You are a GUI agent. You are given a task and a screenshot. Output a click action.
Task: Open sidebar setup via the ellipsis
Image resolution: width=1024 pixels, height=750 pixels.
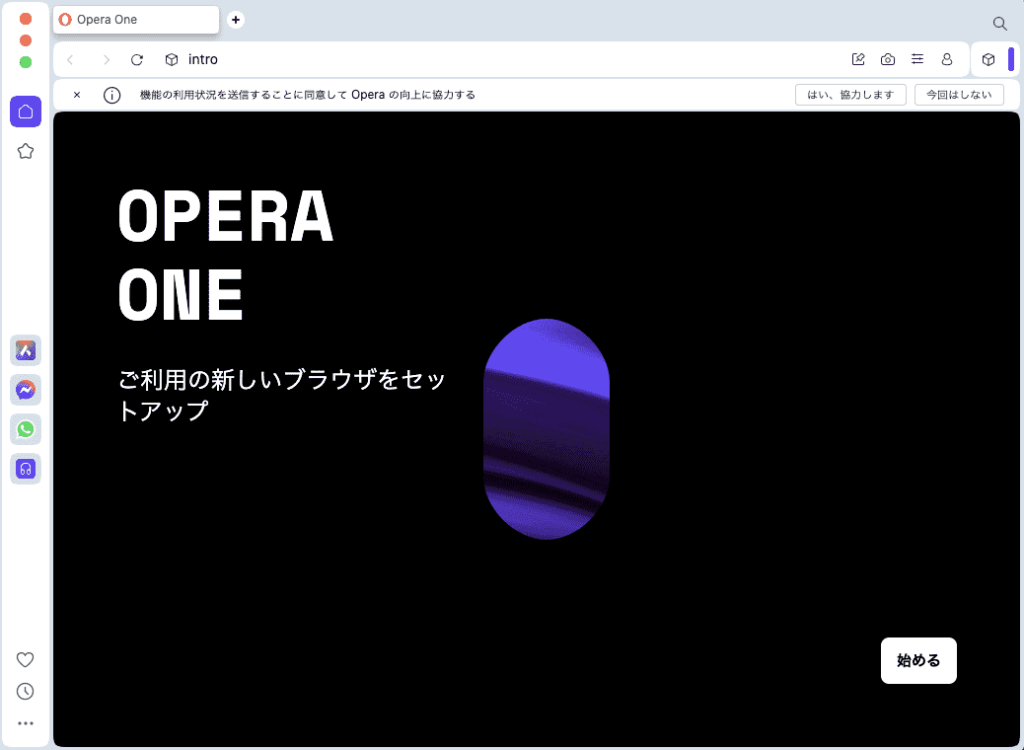coord(25,723)
